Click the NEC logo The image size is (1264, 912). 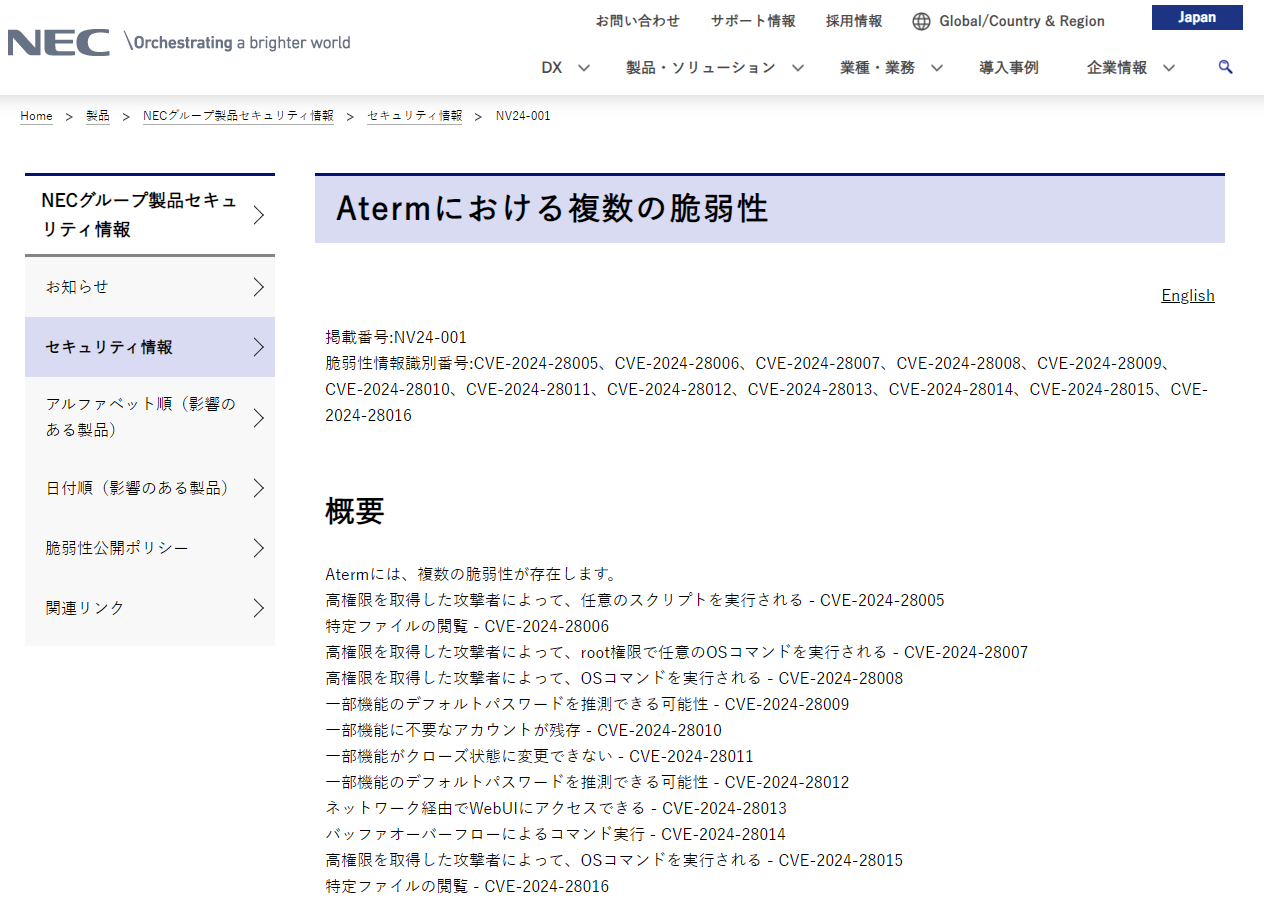(x=58, y=42)
